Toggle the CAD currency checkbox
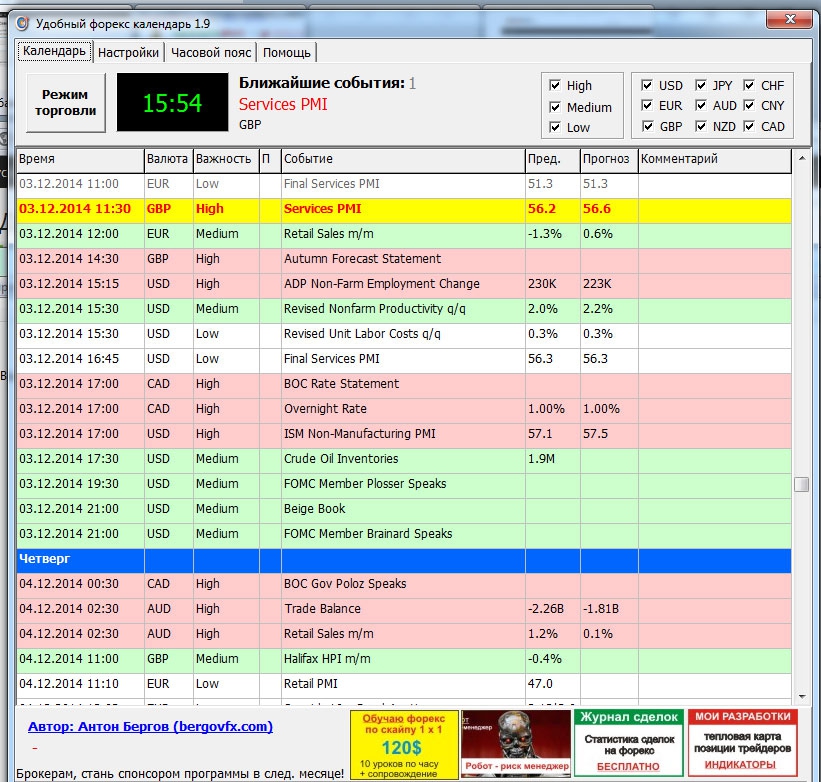 [750, 127]
